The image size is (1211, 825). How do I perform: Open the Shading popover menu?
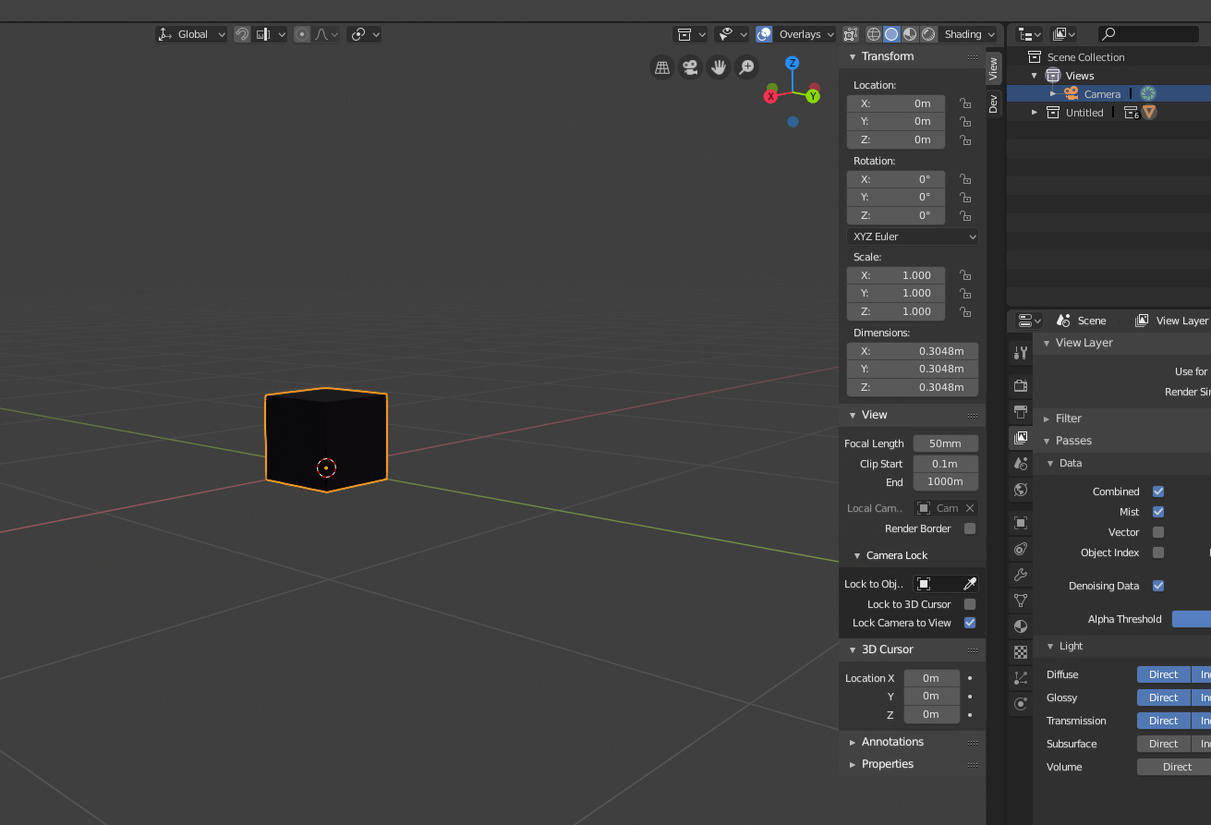[968, 33]
